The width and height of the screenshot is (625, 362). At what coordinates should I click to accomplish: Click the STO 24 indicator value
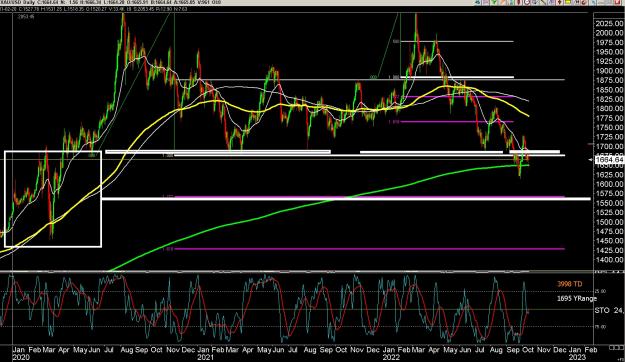pyautogui.click(x=609, y=310)
